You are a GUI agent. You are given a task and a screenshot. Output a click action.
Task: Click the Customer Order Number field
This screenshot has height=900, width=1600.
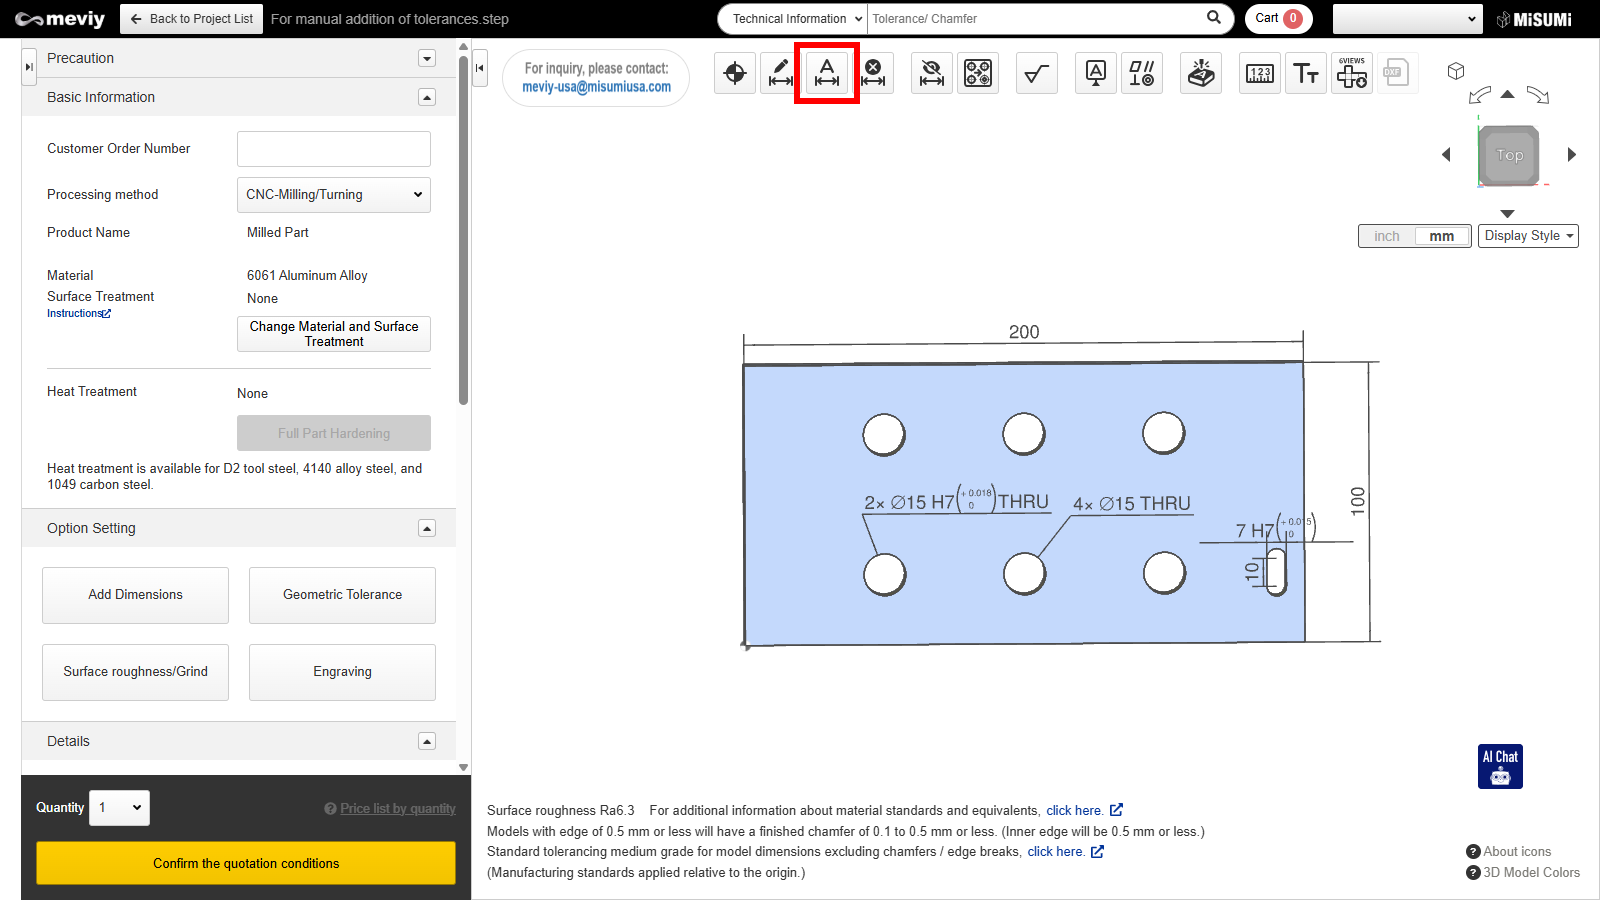pos(334,149)
